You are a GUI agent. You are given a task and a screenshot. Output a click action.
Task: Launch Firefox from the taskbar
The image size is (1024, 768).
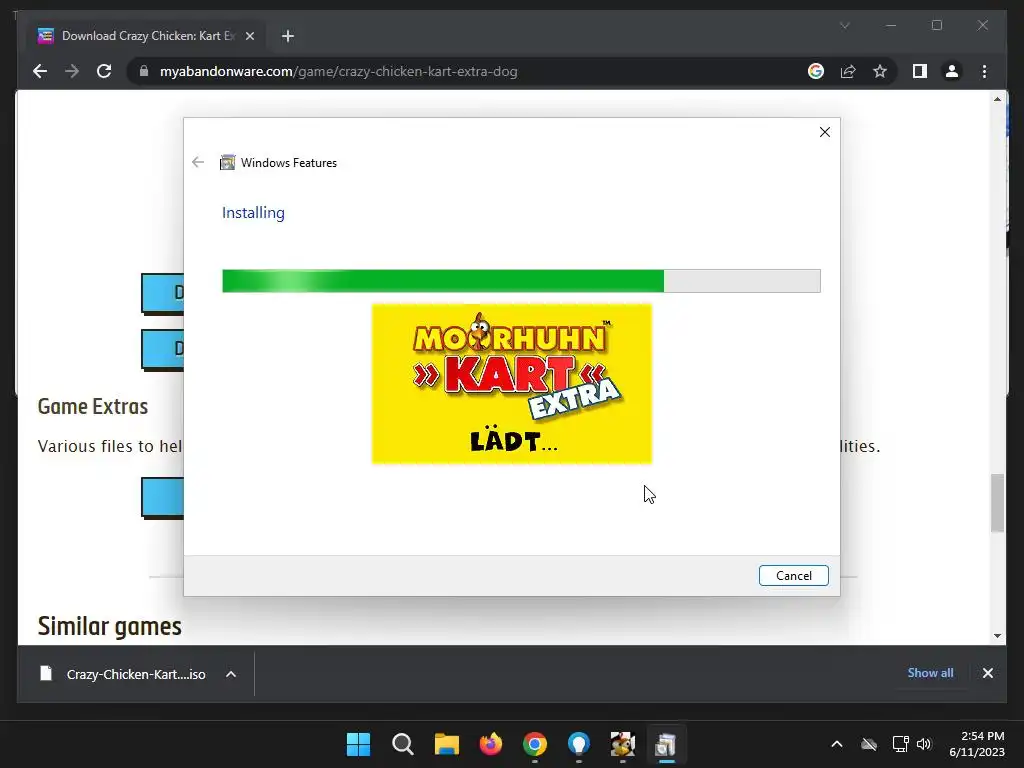pos(490,744)
